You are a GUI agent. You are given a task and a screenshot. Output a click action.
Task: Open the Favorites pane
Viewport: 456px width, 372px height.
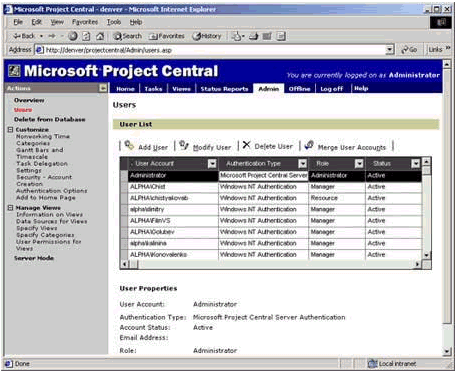167,36
